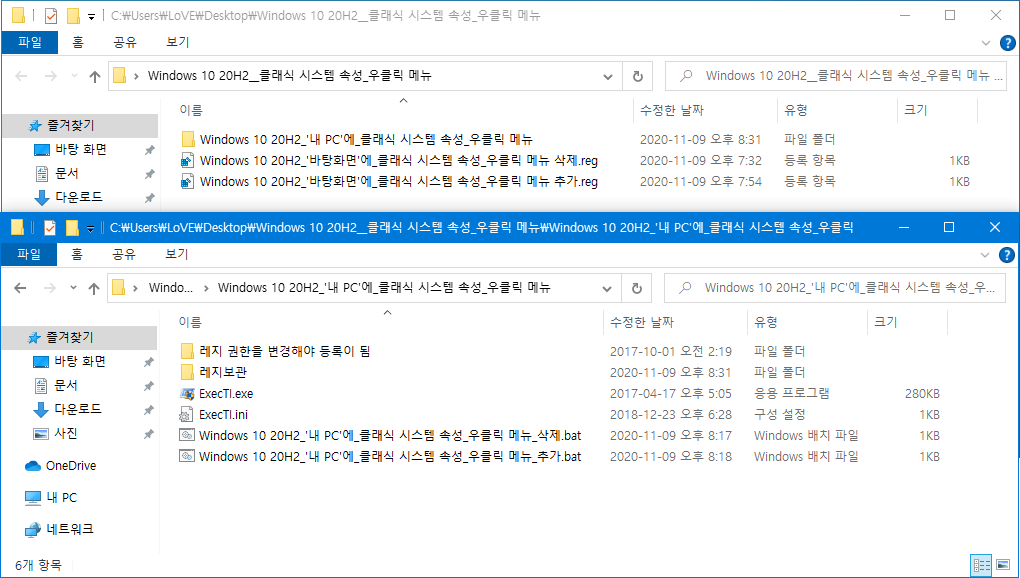Open 네트워크 in the sidebar
Screen dimensions: 1020x578
pos(70,529)
